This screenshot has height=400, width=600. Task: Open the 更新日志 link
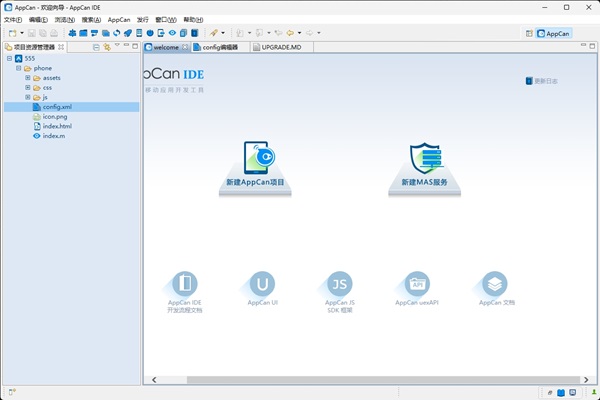click(541, 81)
